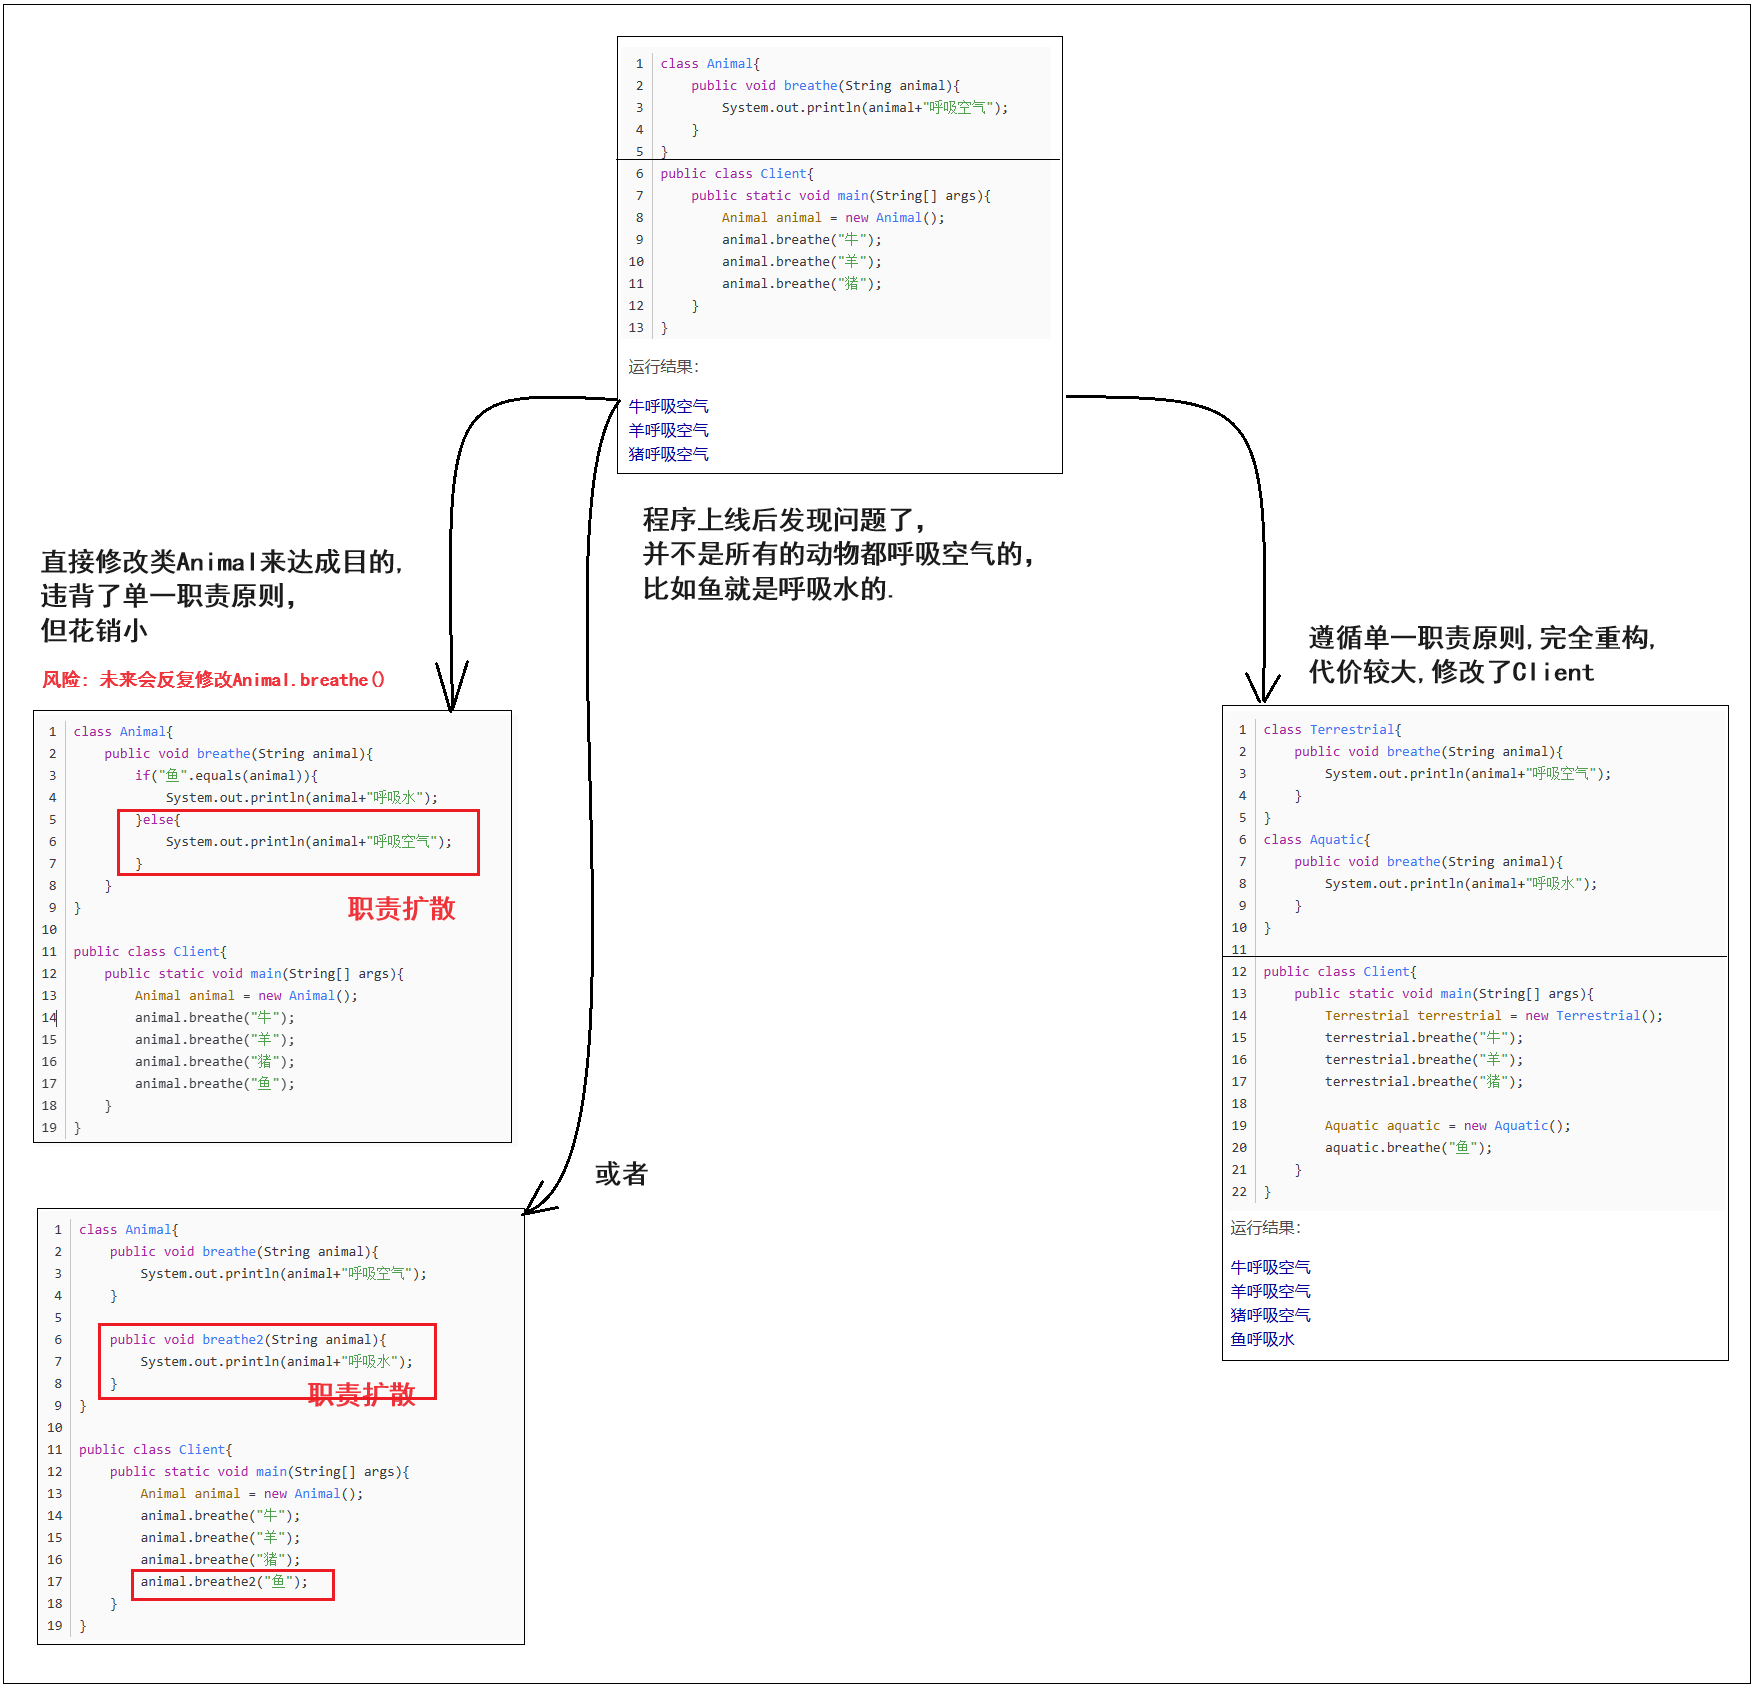Select the line "并不是所有的动物都呼吸空气的,"
Screen dimensions: 1761x1693
click(x=838, y=554)
